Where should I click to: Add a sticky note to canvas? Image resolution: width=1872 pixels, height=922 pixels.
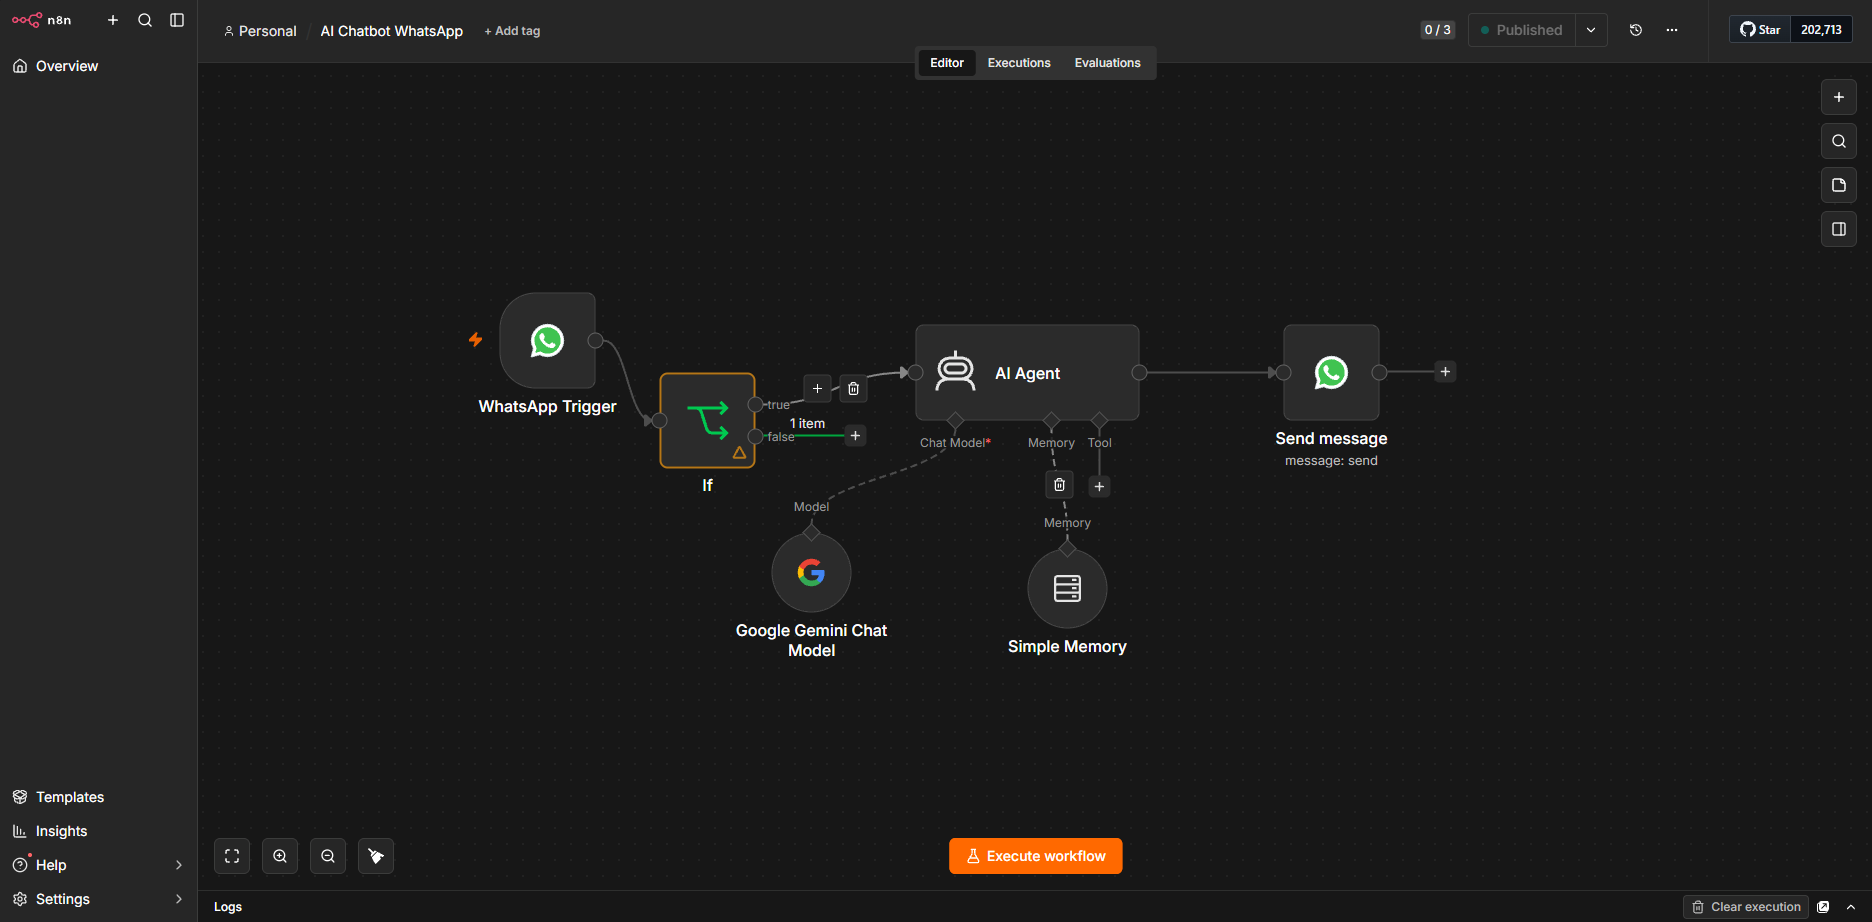click(1839, 185)
